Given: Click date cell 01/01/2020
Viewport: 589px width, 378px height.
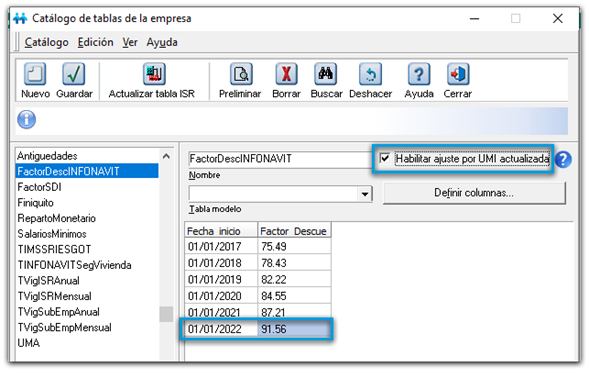Looking at the screenshot, I should [221, 296].
